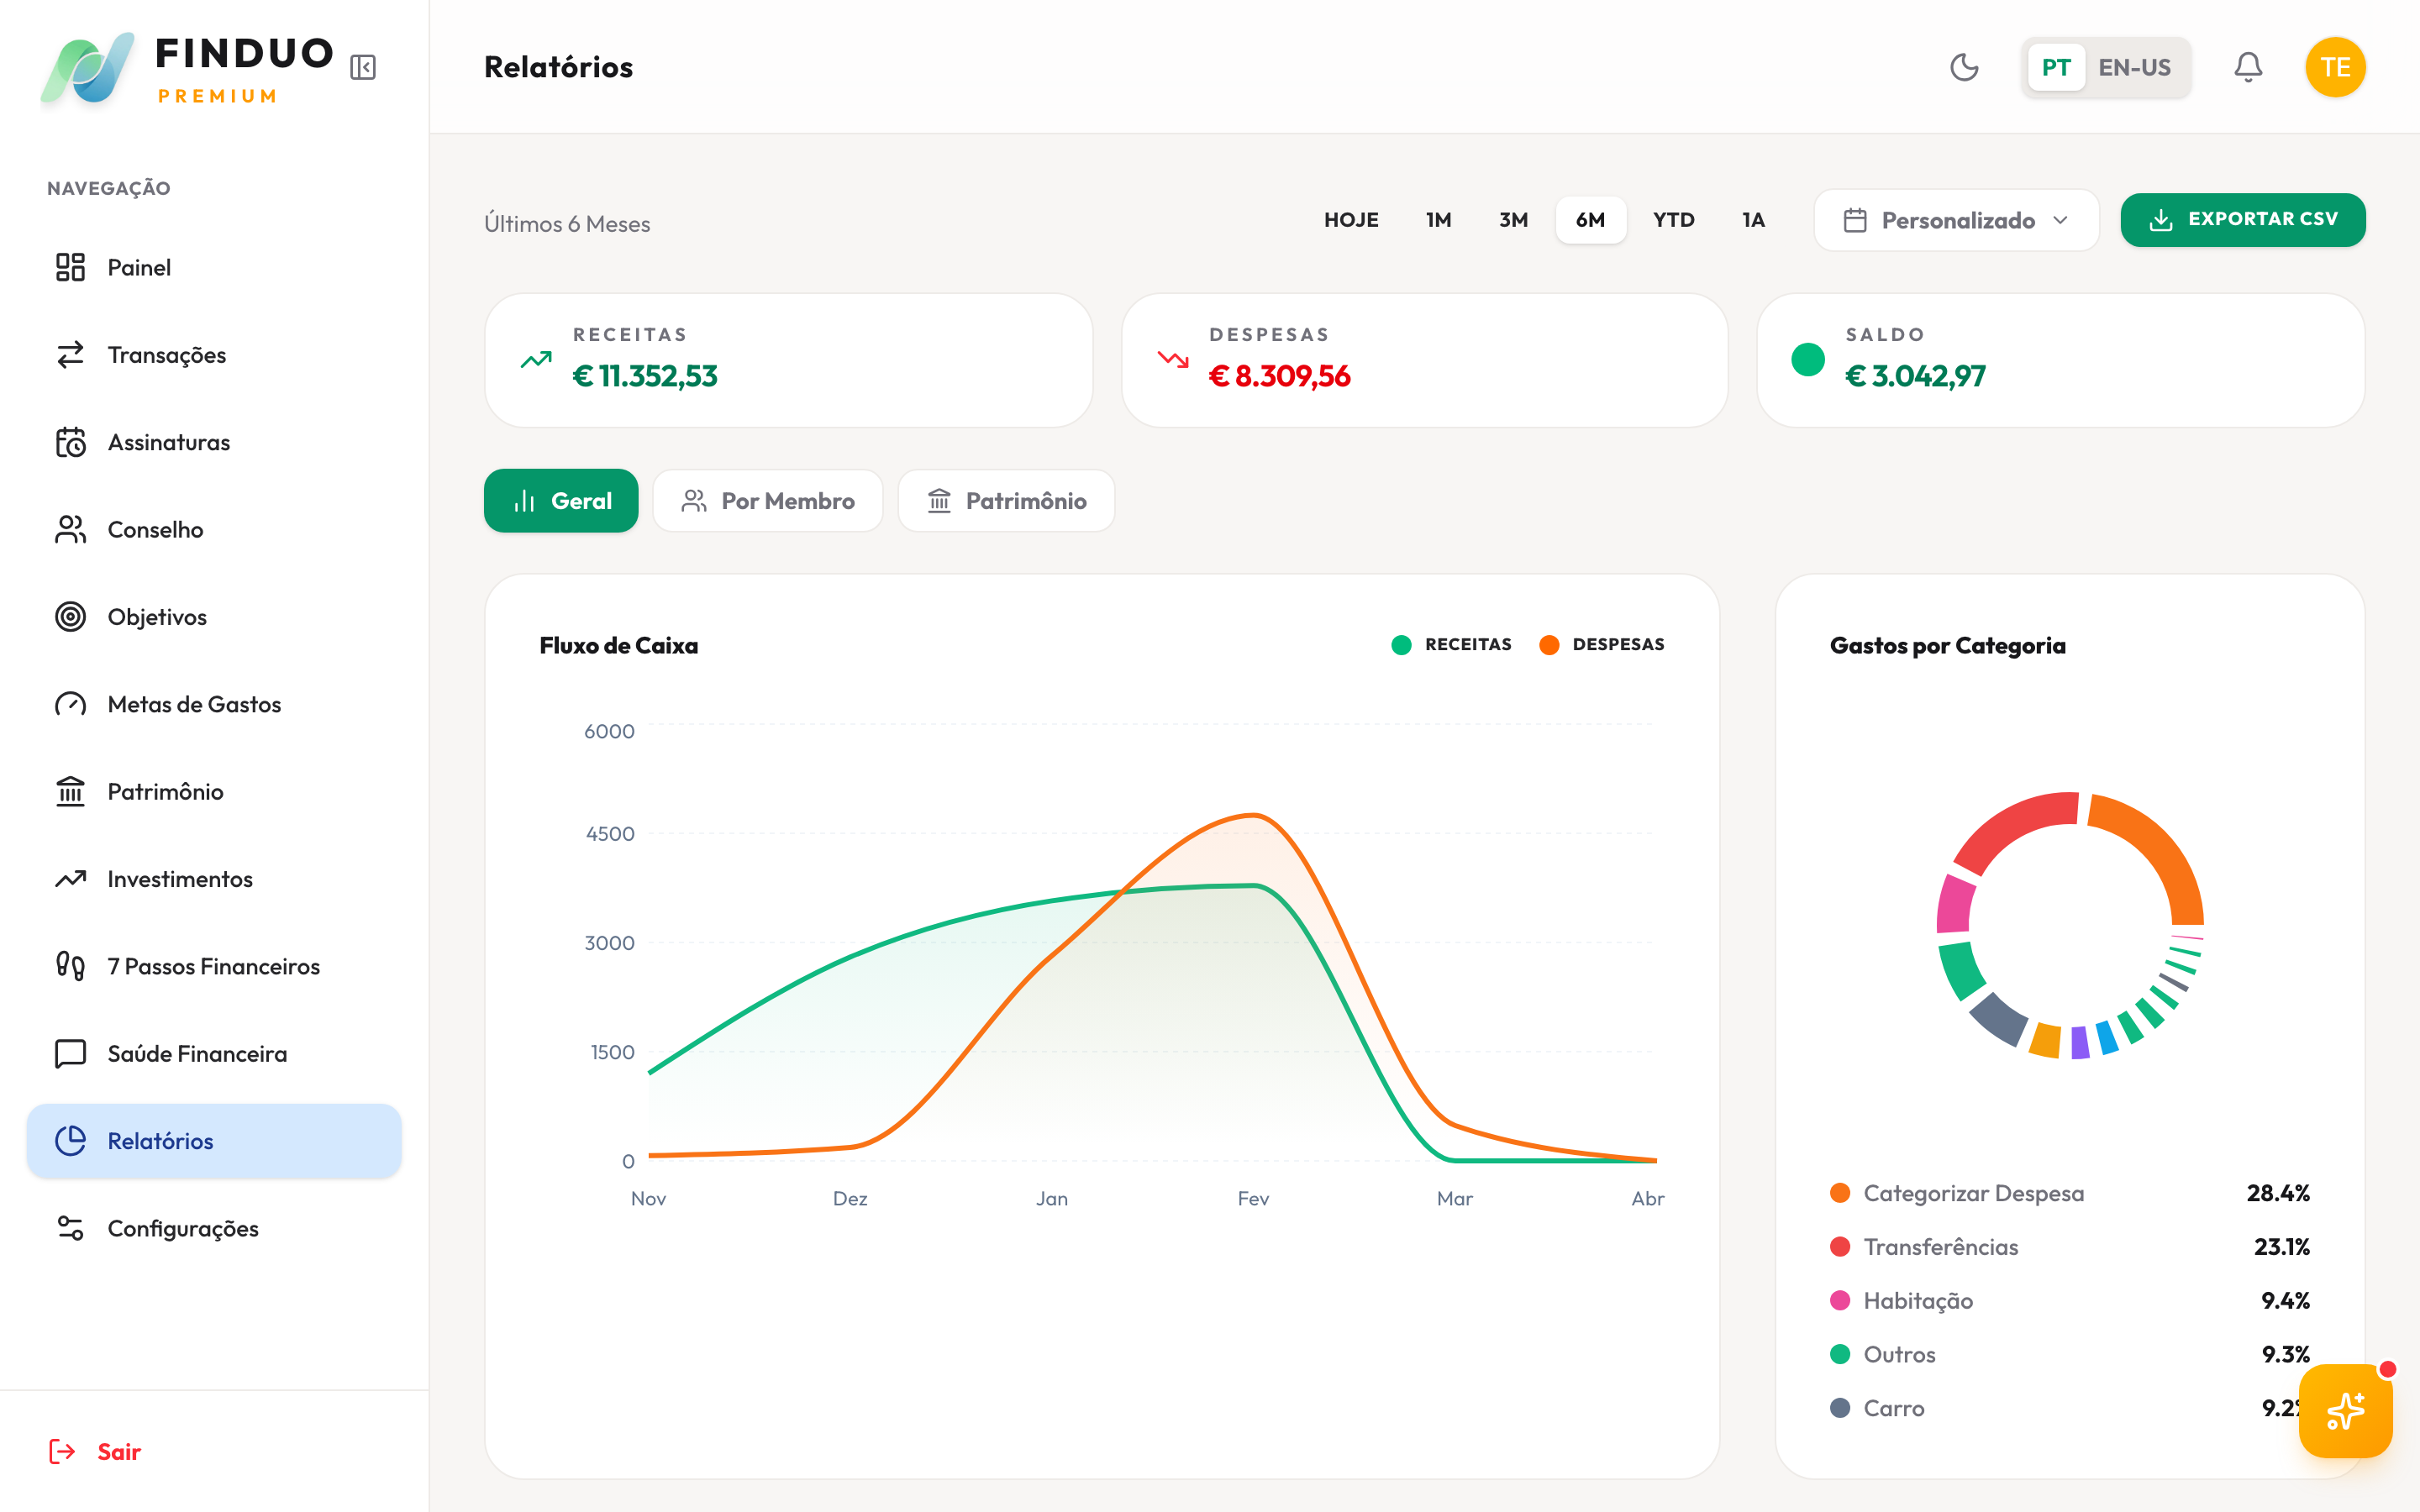Switch language to EN-US
Viewport: 2420px width, 1512px height.
(2134, 67)
